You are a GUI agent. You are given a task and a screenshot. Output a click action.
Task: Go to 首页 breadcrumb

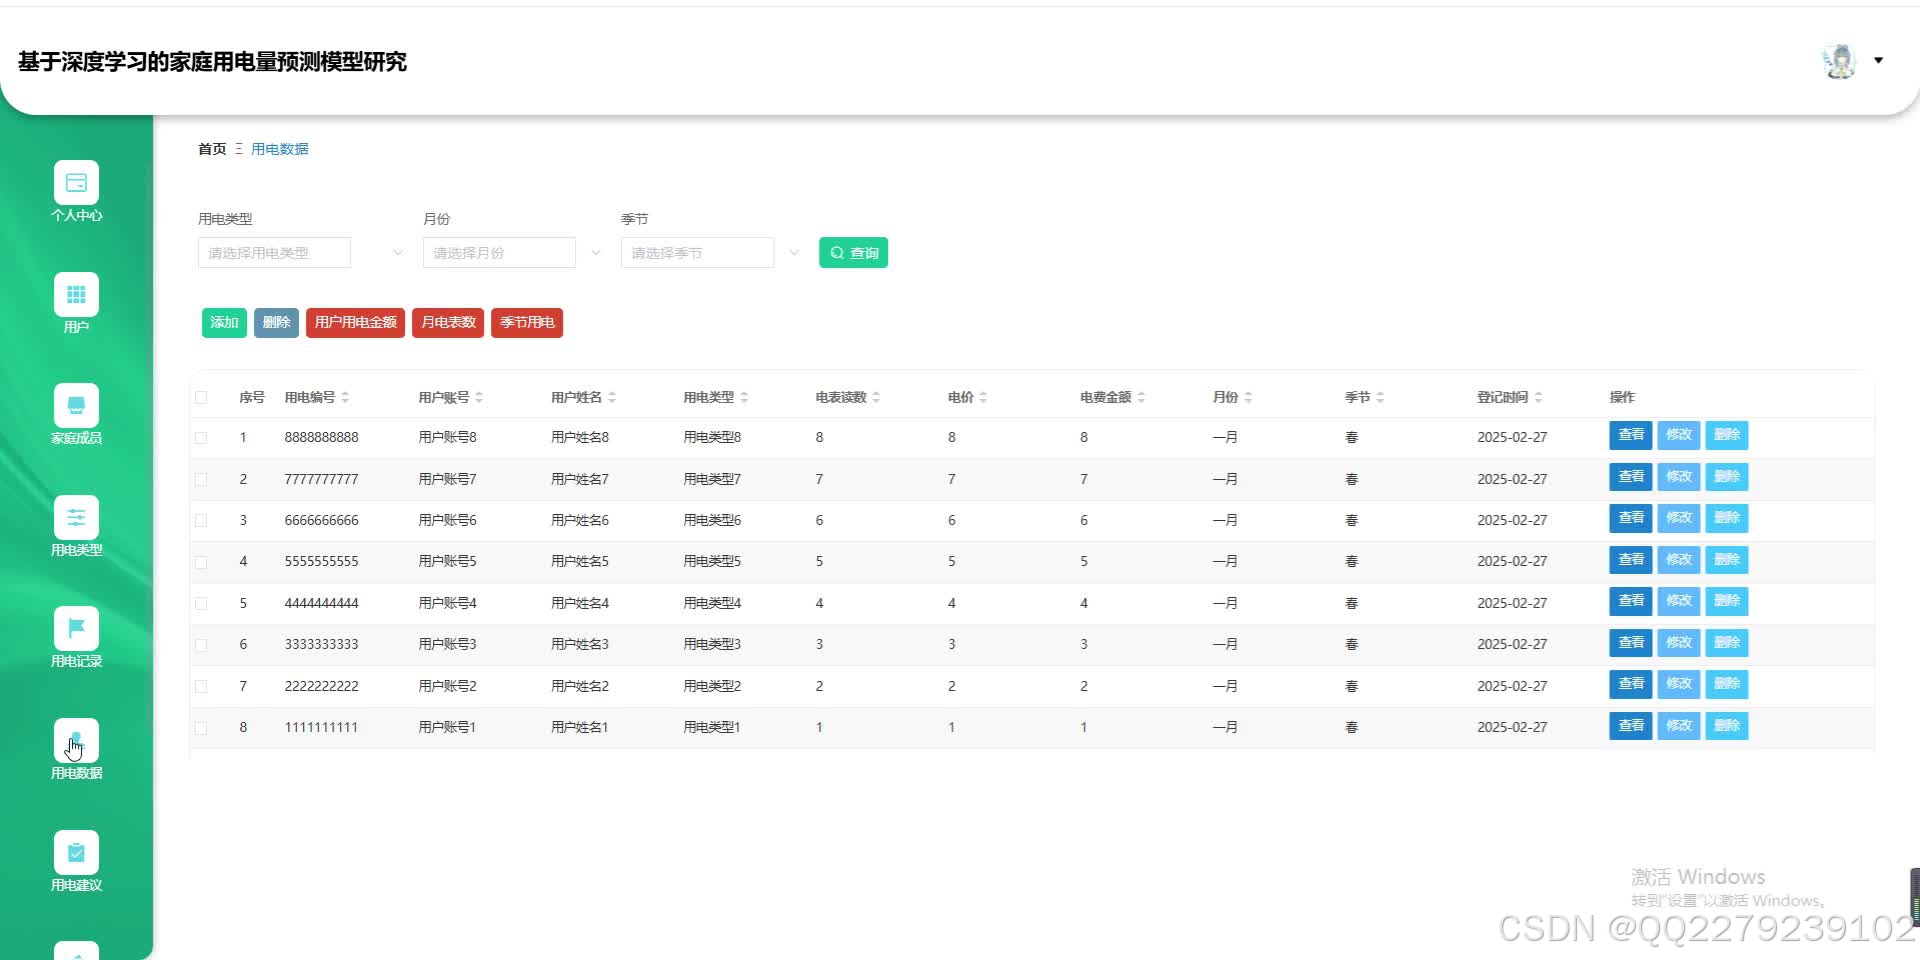click(212, 149)
